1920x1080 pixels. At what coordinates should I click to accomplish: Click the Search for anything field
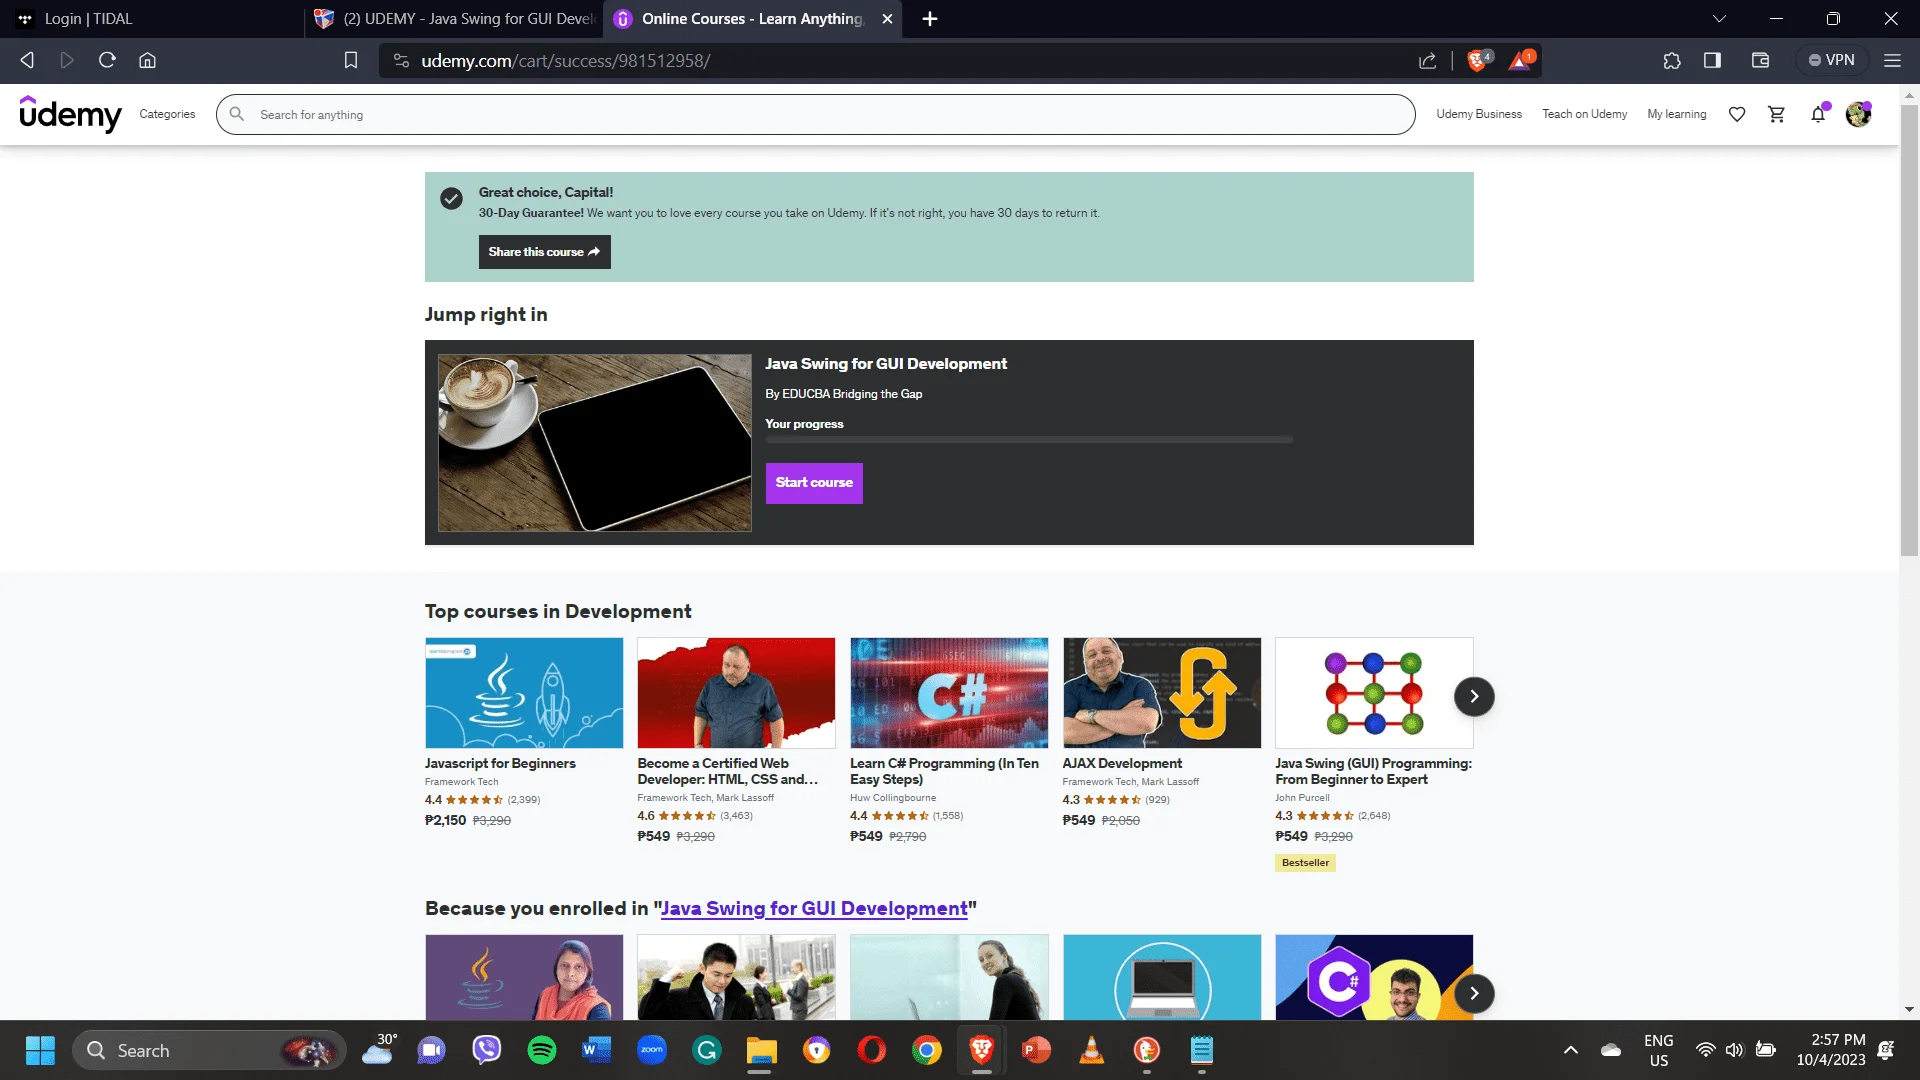(815, 114)
